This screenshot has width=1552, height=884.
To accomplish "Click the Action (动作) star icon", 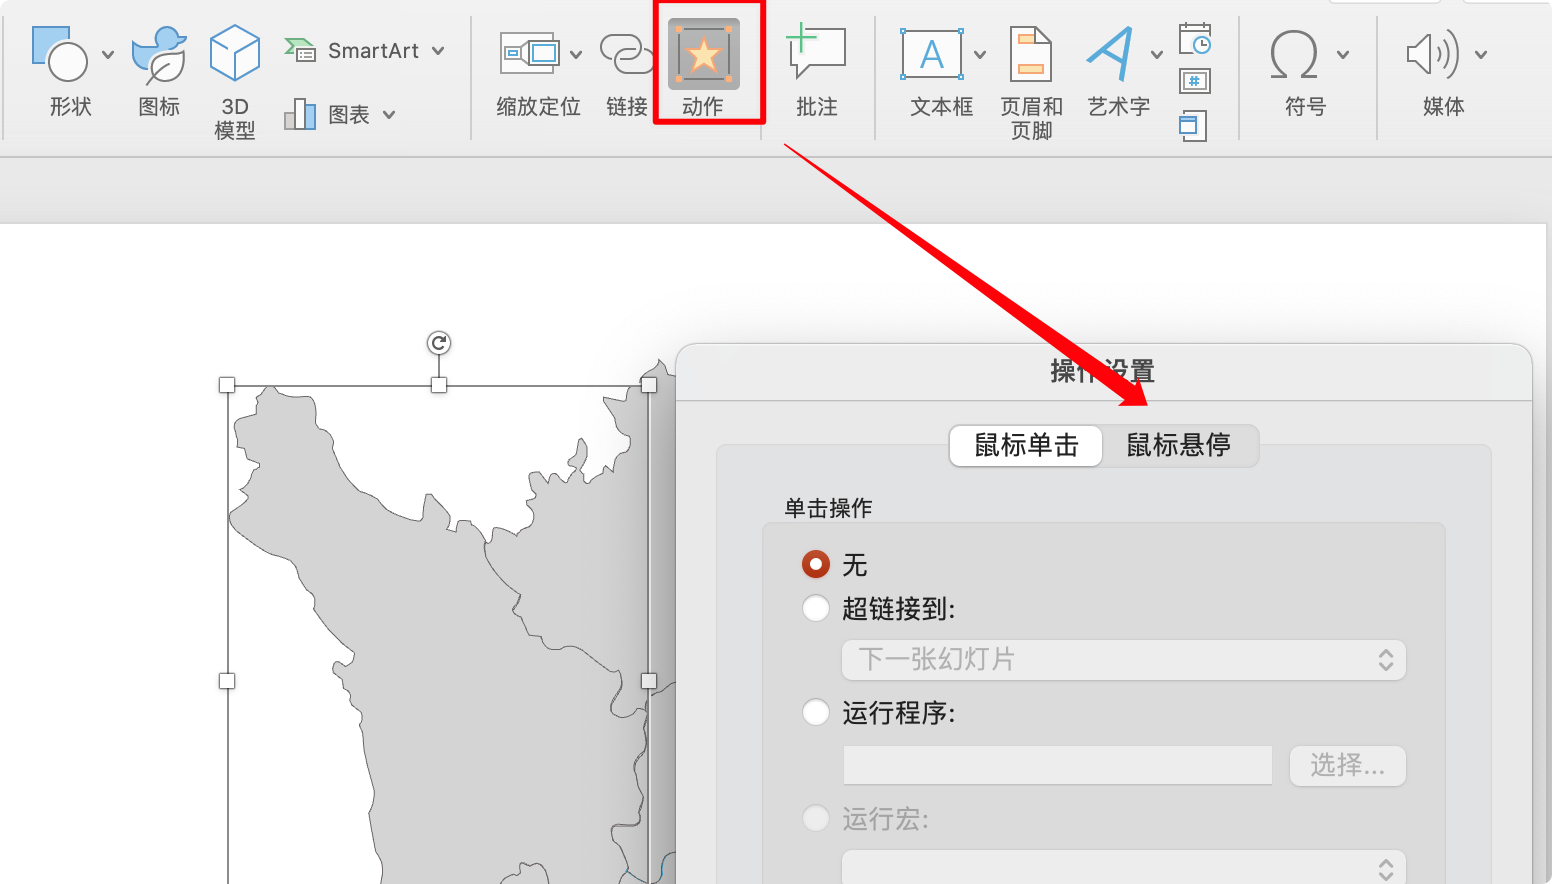I will [704, 54].
